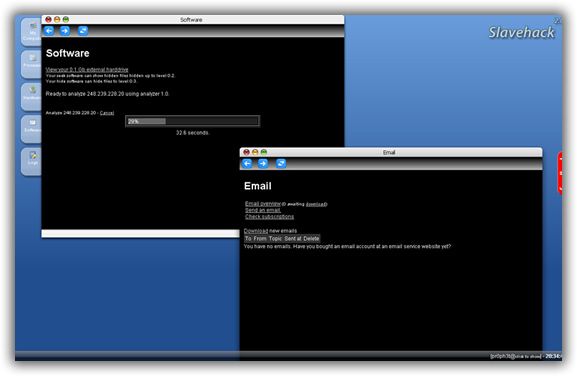Click the Software window title bar

click(x=193, y=19)
